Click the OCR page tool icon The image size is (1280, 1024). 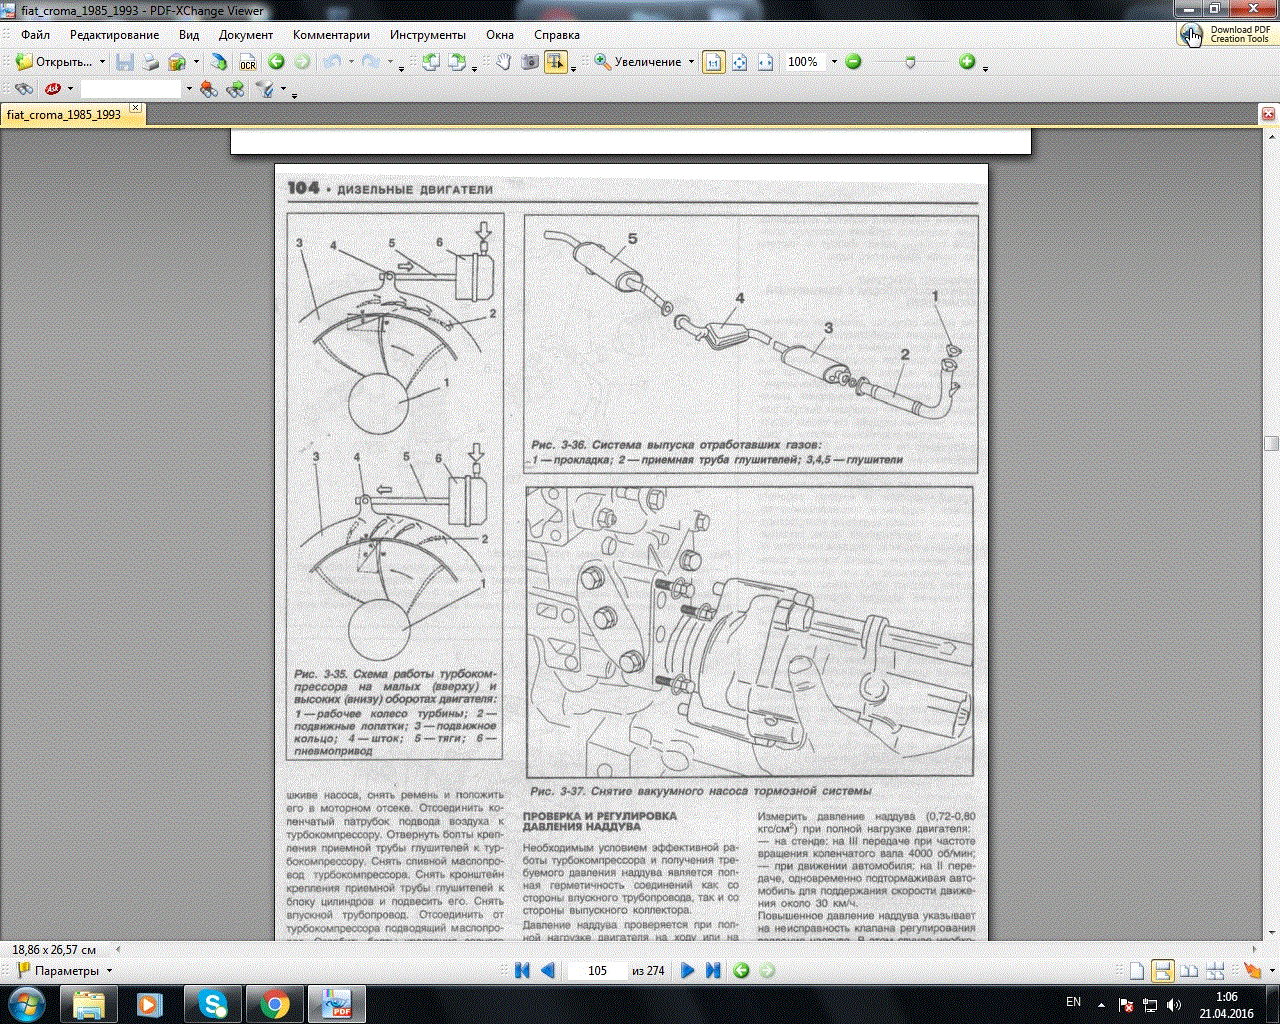[247, 62]
